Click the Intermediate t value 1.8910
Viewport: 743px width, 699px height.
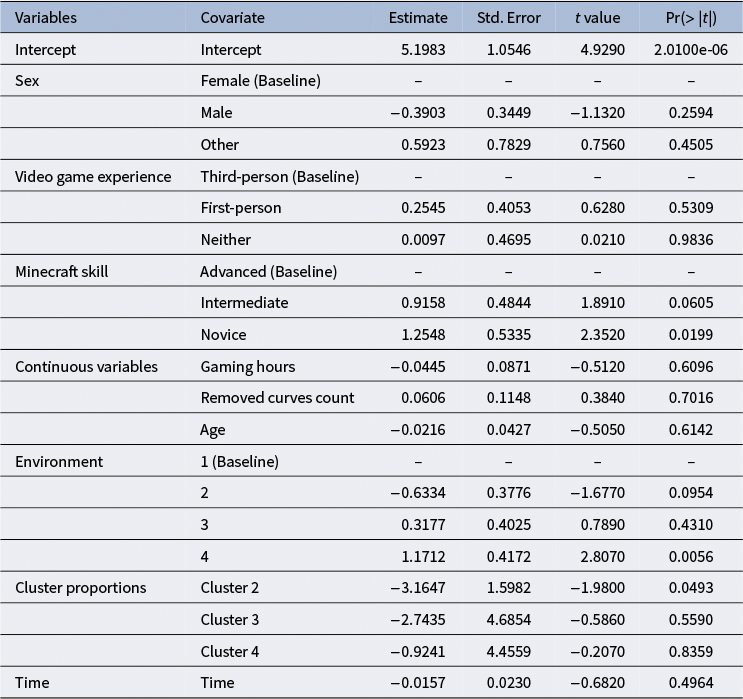(603, 303)
